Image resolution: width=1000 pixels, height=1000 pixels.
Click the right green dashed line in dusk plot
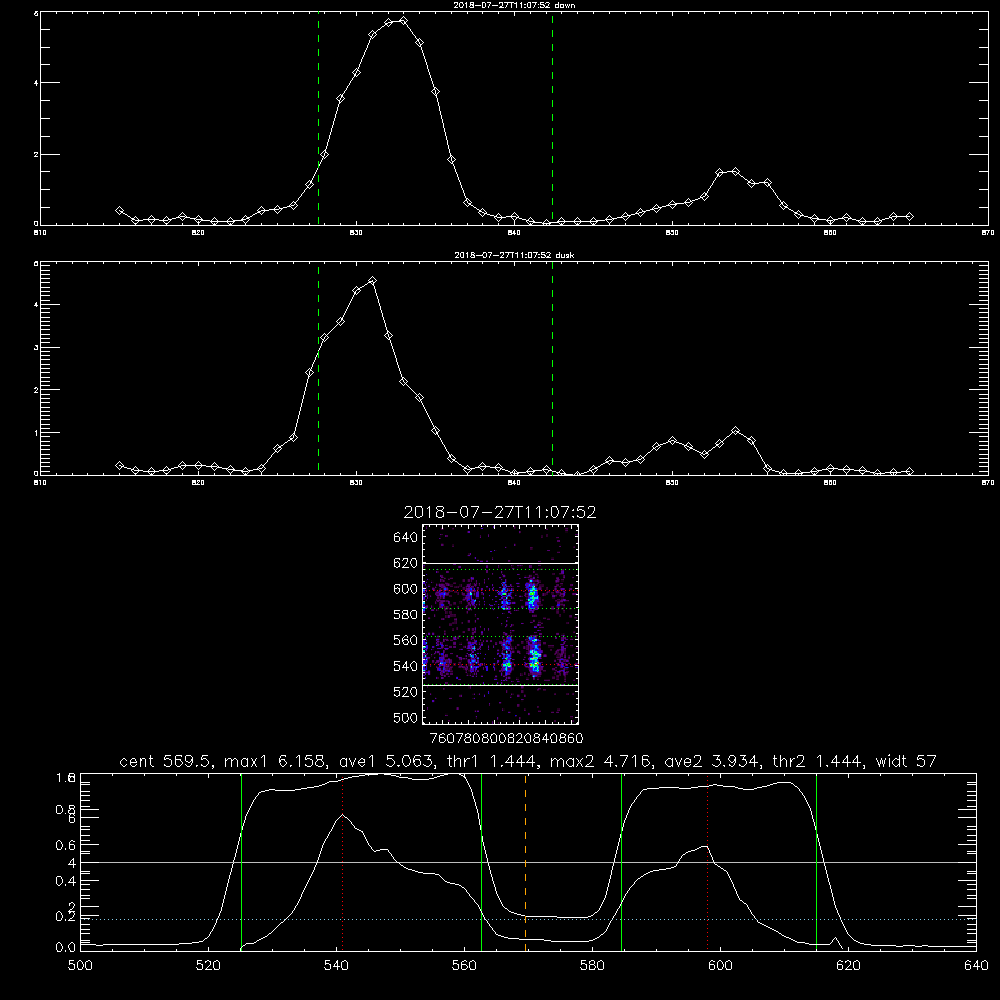pyautogui.click(x=552, y=368)
